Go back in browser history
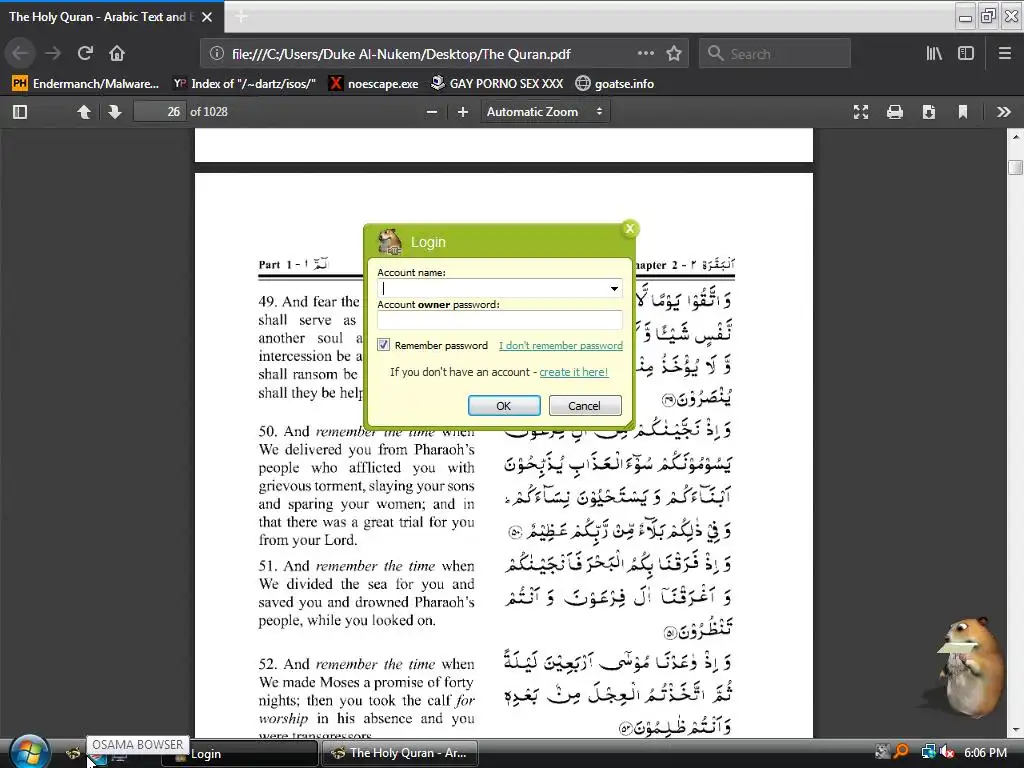 click(x=20, y=53)
